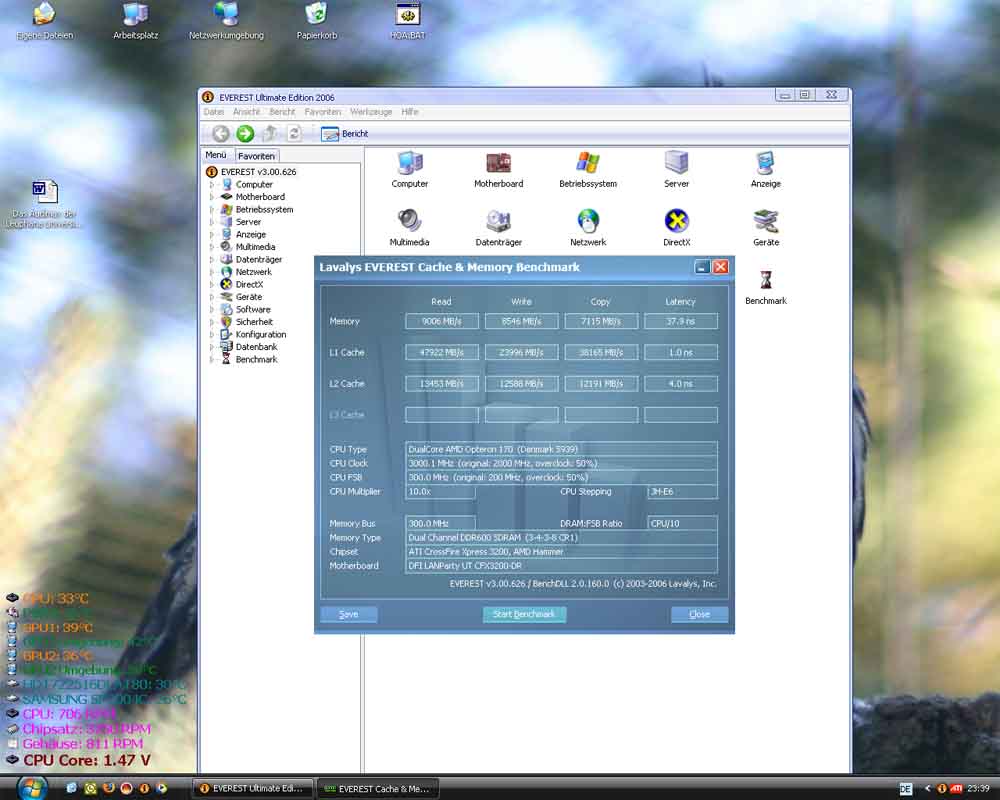The height and width of the screenshot is (800, 1000).
Task: Expand the Datenträger tree node
Action: click(212, 260)
